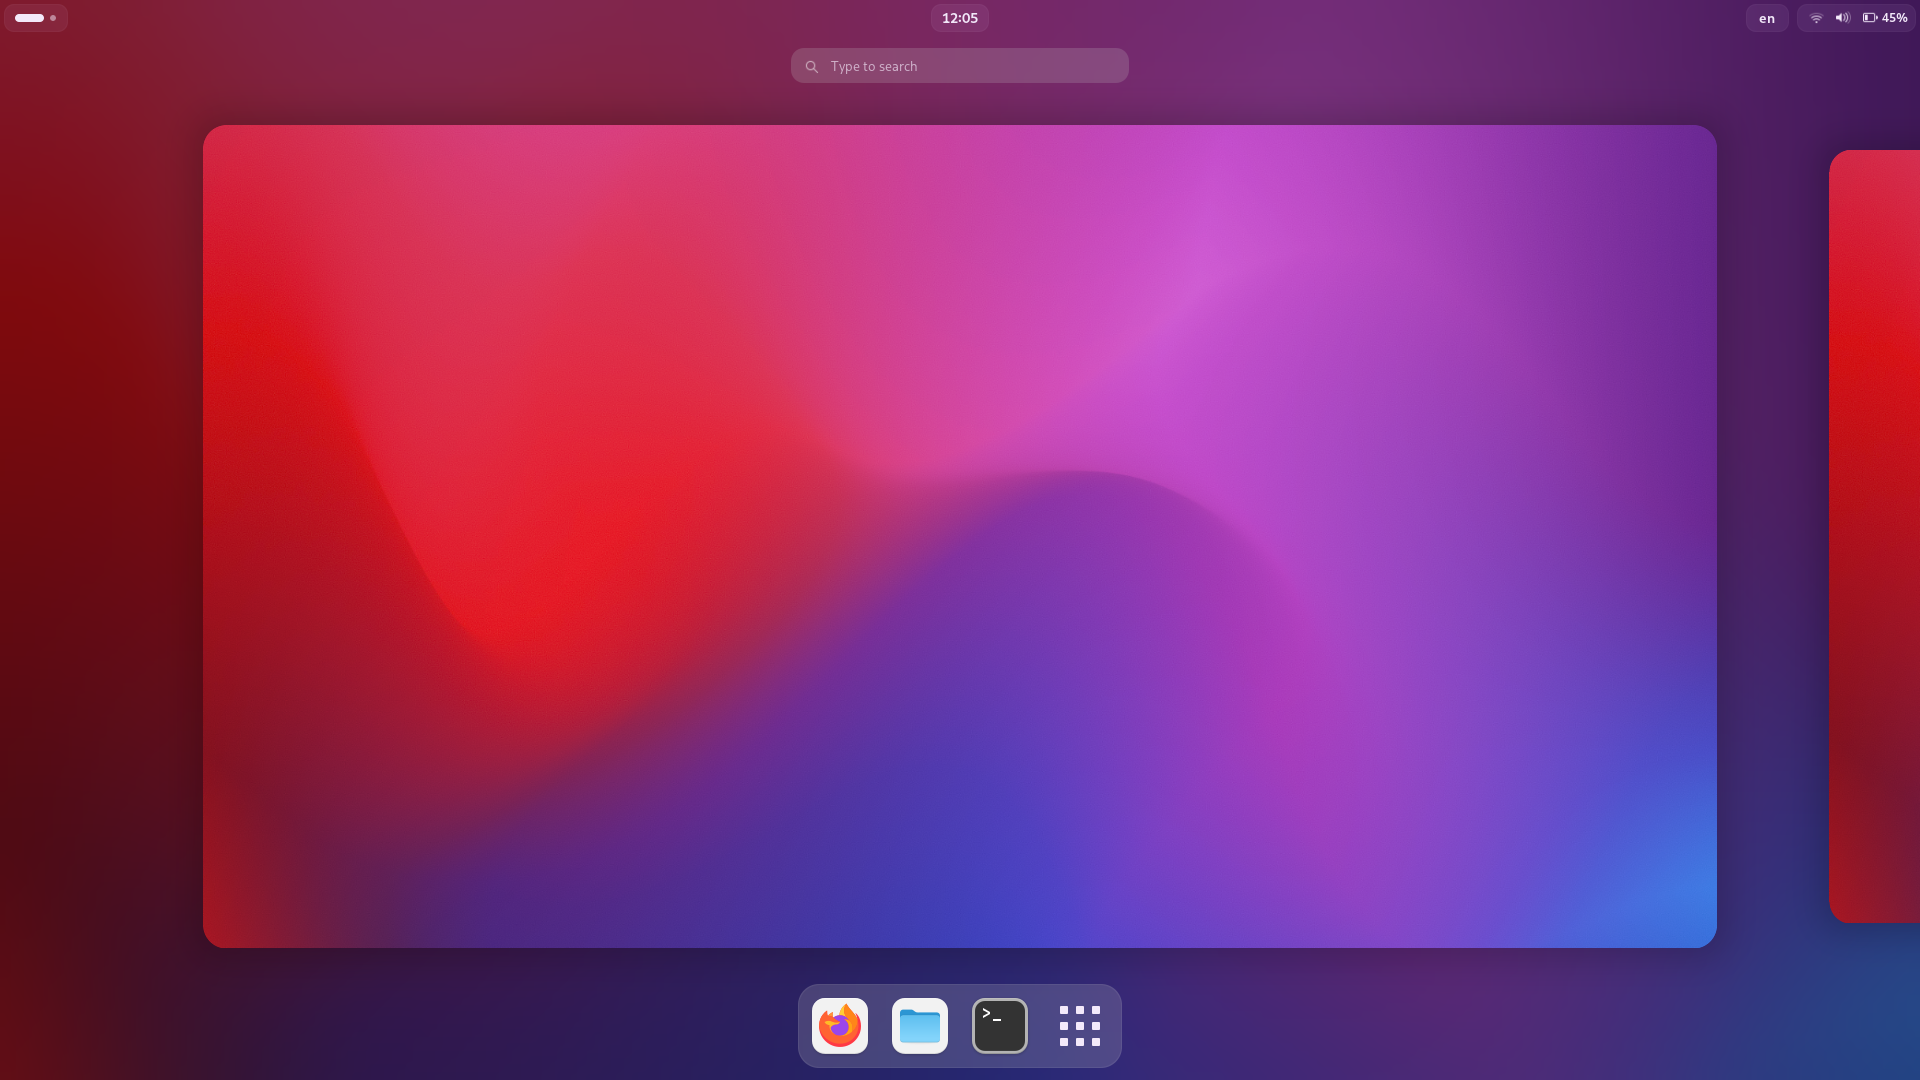Screen dimensions: 1920x1080
Task: Open battery indicator showing 45%
Action: click(1885, 18)
